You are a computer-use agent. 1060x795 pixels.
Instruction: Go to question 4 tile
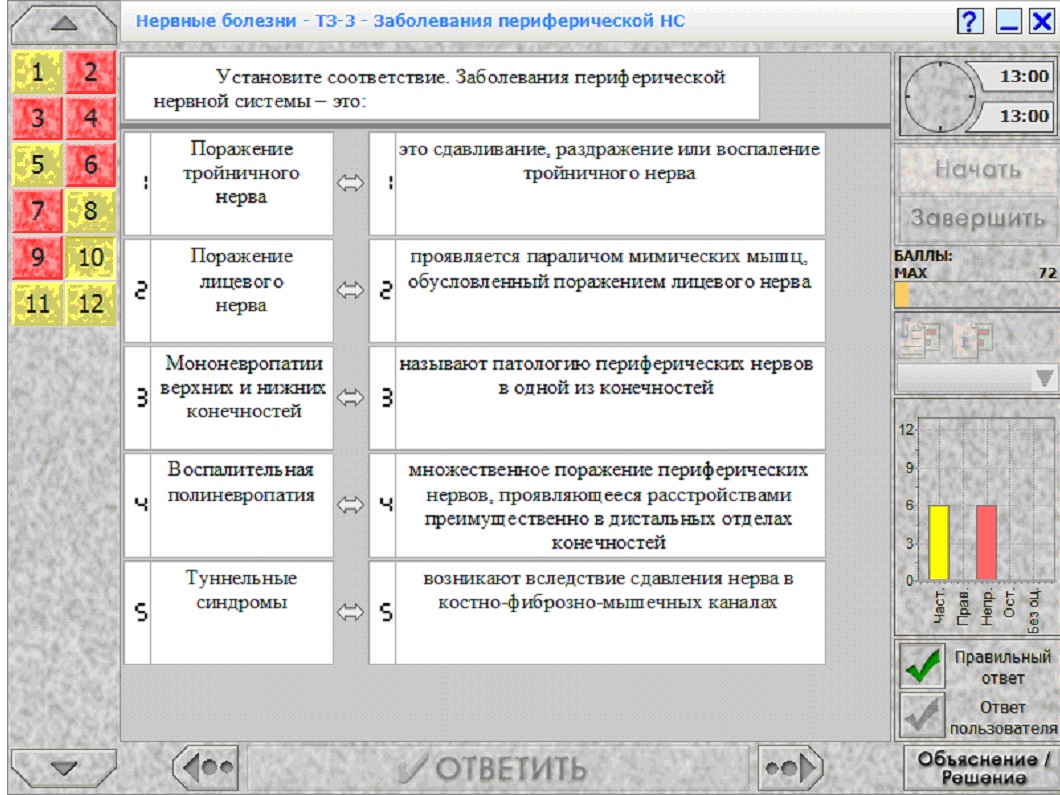tap(91, 118)
